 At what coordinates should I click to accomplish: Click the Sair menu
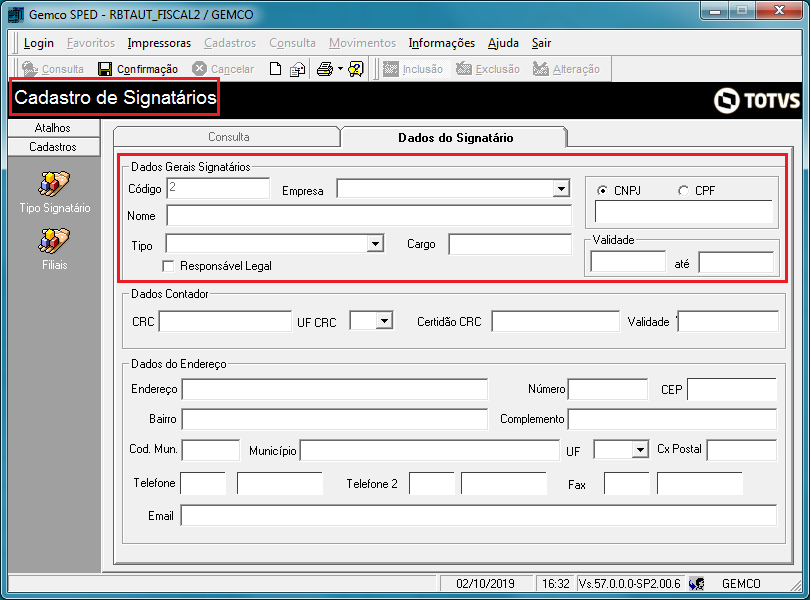click(542, 43)
